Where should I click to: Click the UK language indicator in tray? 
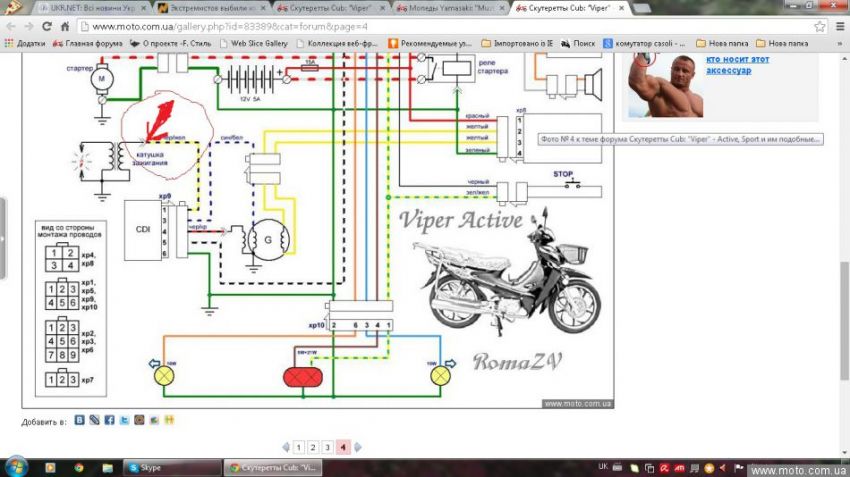coord(603,467)
